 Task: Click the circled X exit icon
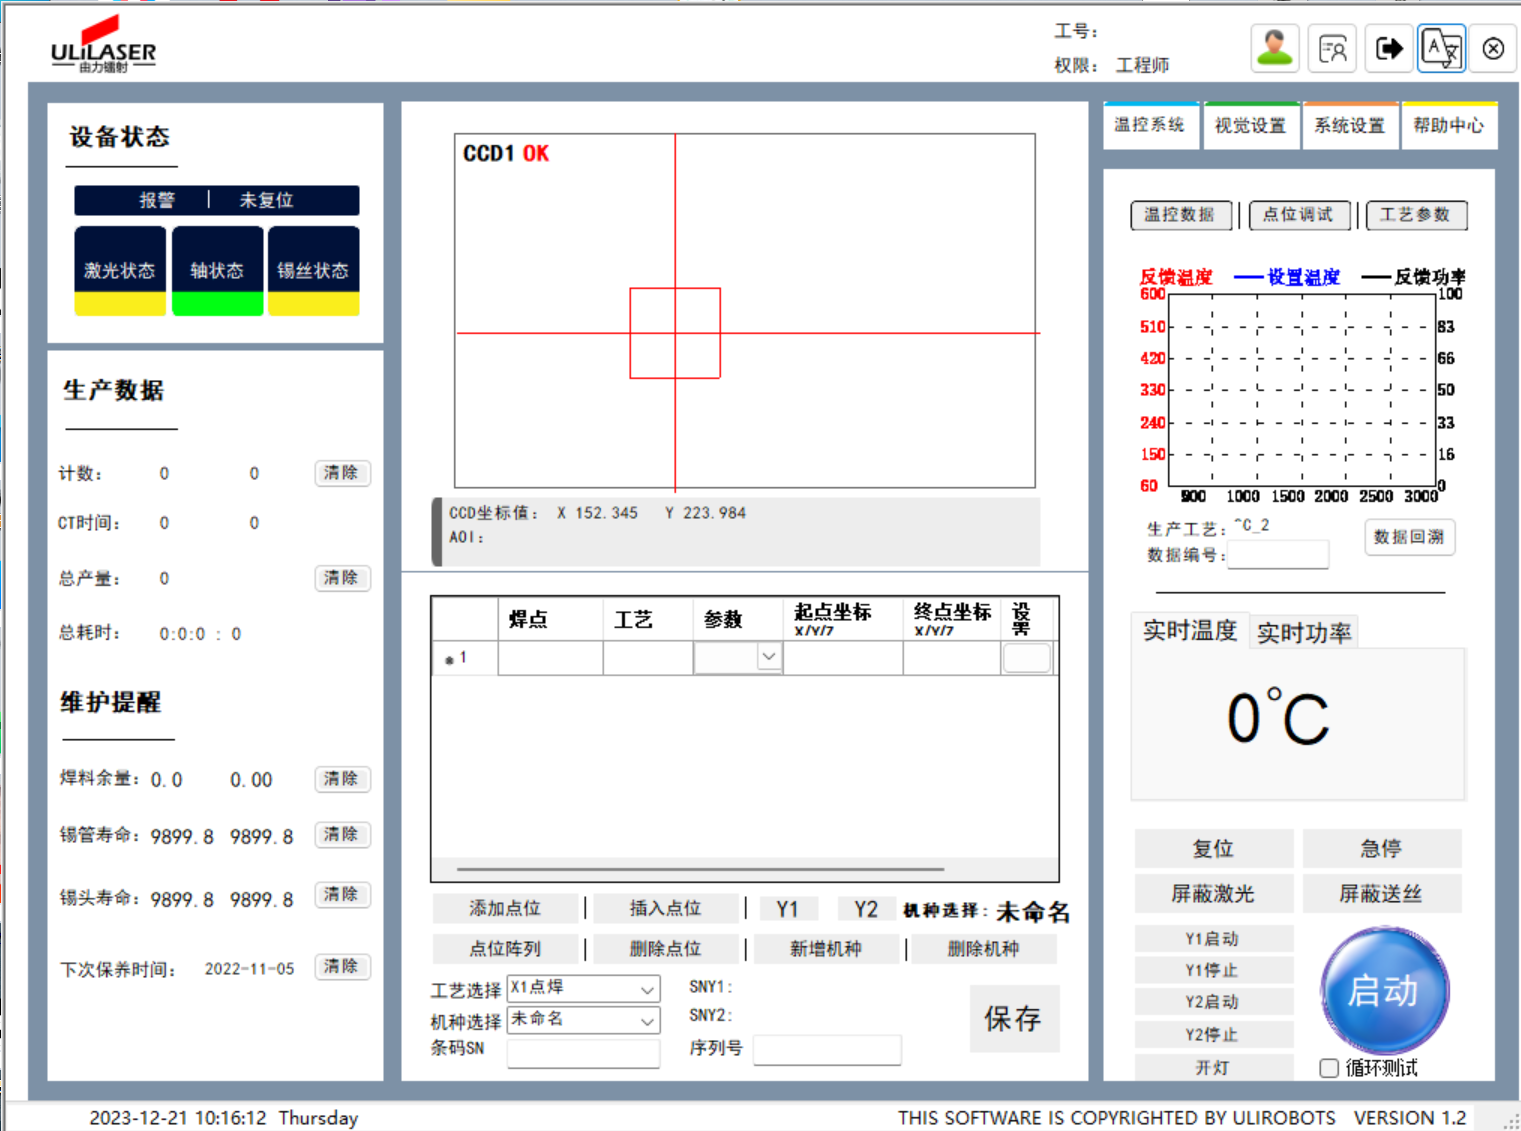click(1493, 48)
